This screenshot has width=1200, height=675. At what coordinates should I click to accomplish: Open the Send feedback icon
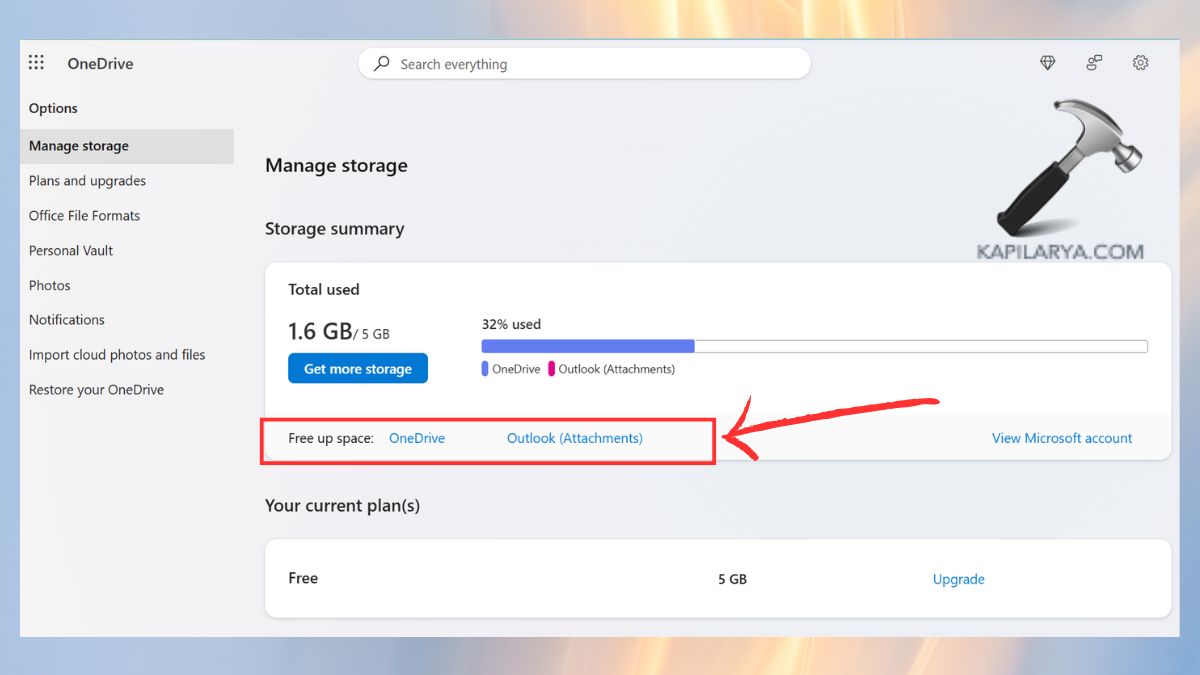(1094, 62)
